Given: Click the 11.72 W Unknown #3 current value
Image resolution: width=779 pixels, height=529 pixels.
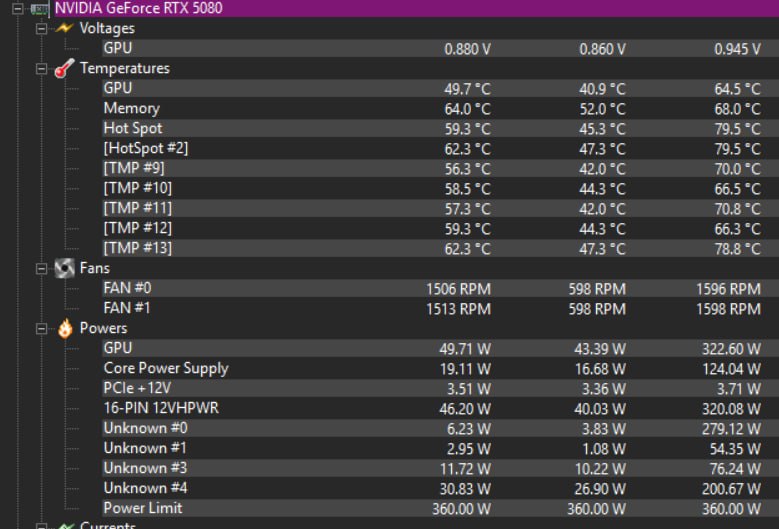Looking at the screenshot, I should [465, 469].
